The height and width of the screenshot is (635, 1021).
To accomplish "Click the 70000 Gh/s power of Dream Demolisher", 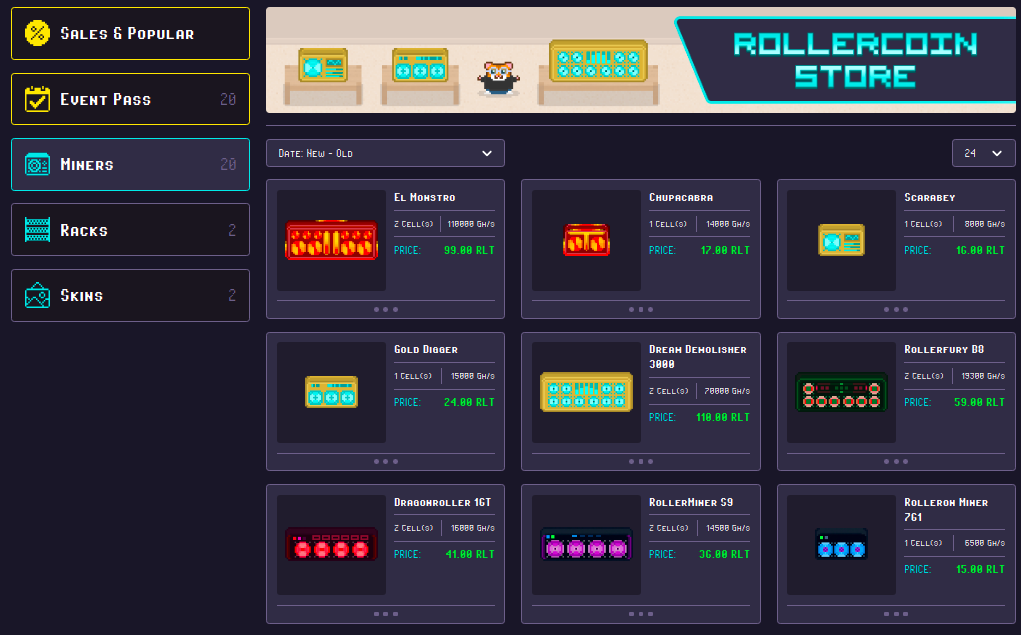I will click(727, 391).
